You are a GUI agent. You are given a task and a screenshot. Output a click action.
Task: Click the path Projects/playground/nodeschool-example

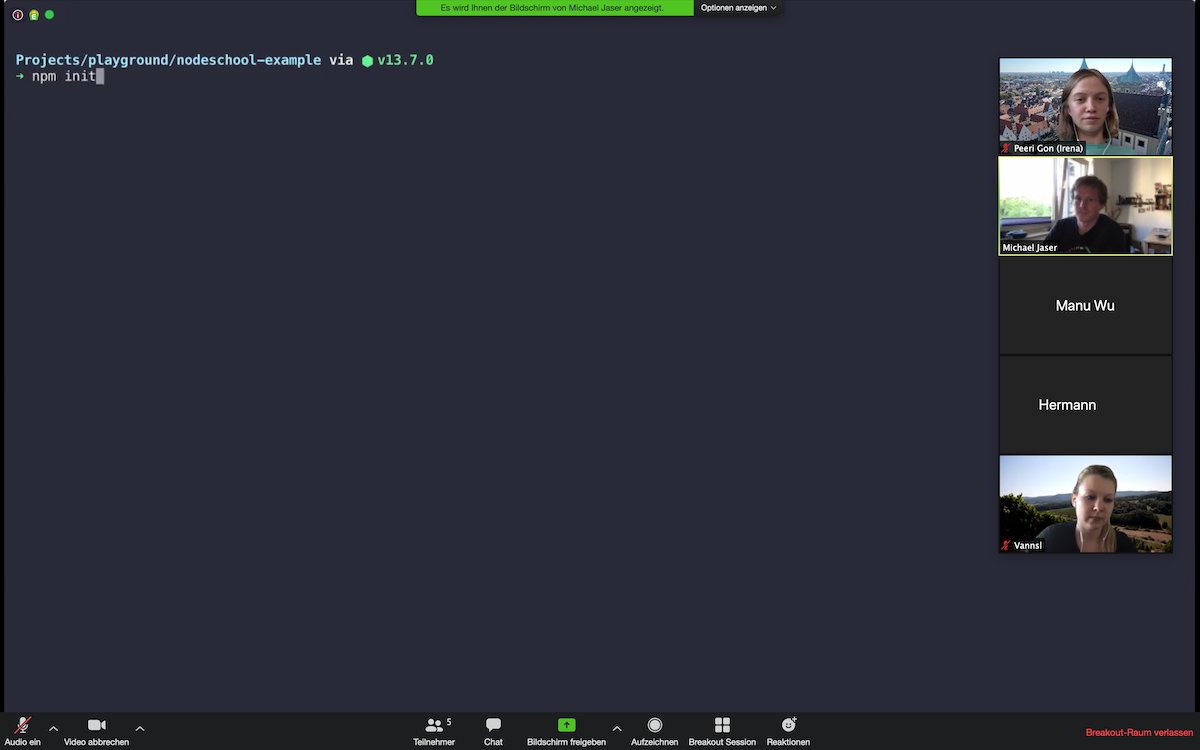(168, 60)
